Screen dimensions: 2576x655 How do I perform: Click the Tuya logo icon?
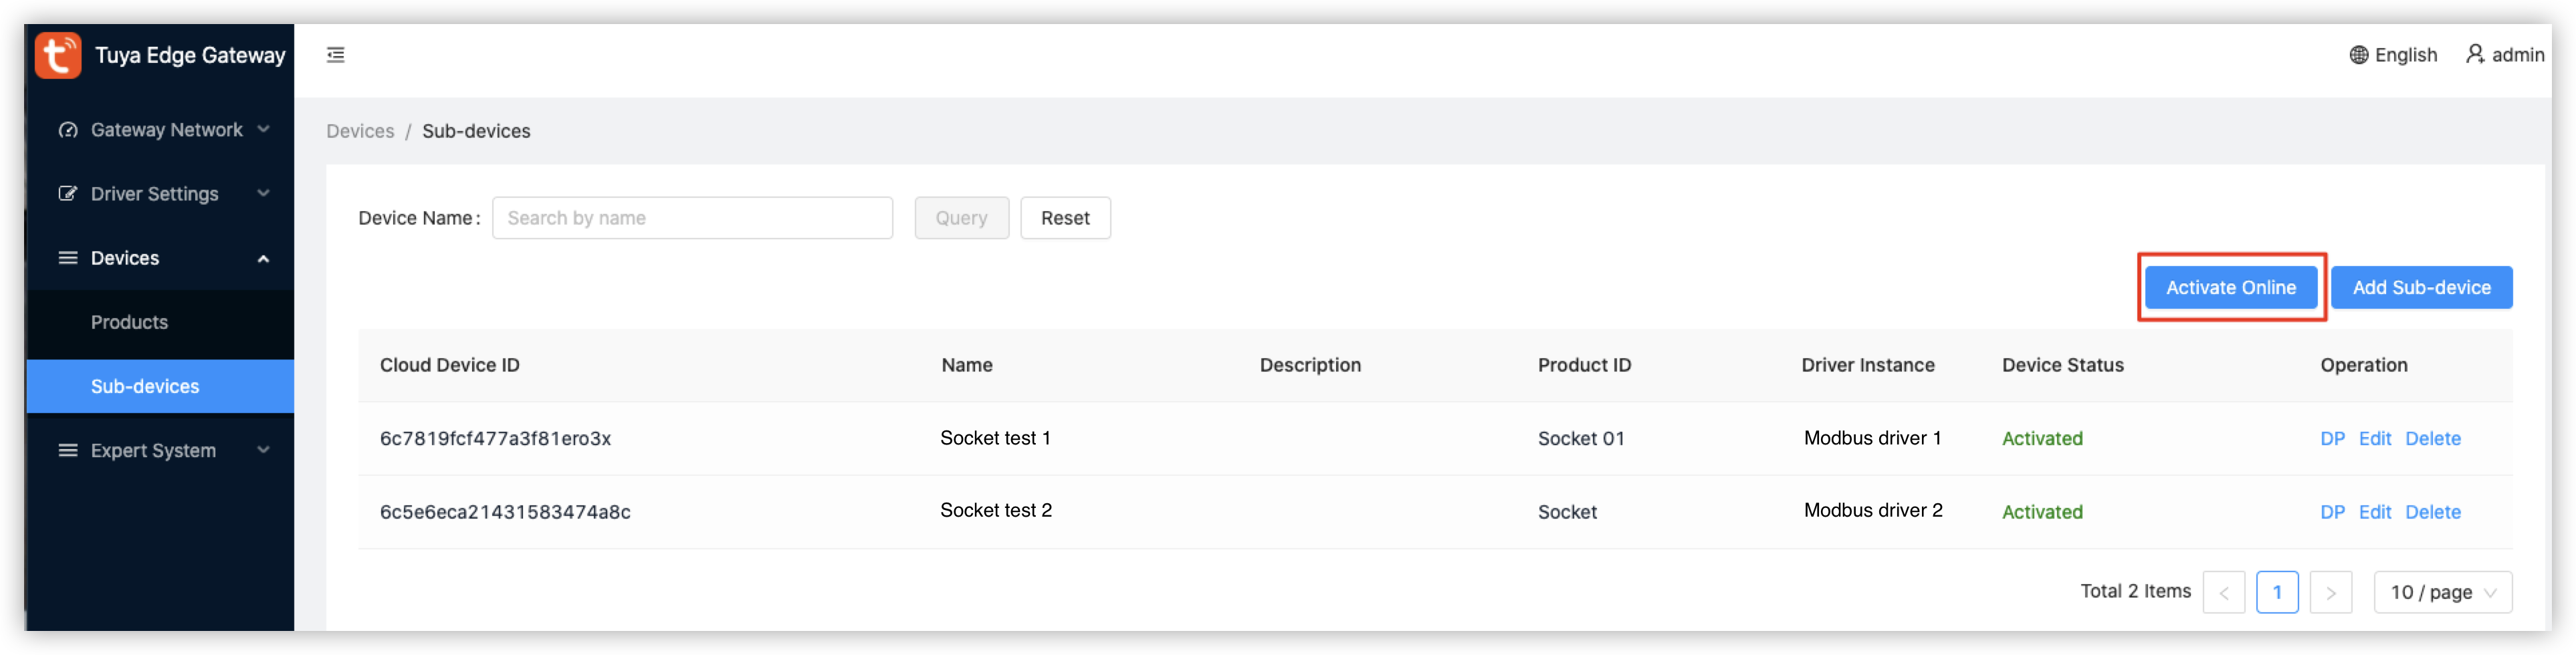click(x=58, y=55)
